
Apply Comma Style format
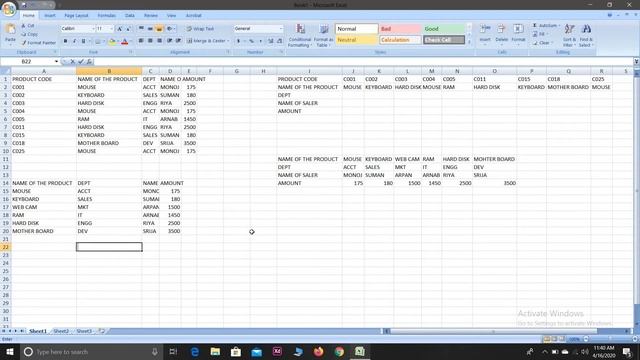click(x=260, y=41)
